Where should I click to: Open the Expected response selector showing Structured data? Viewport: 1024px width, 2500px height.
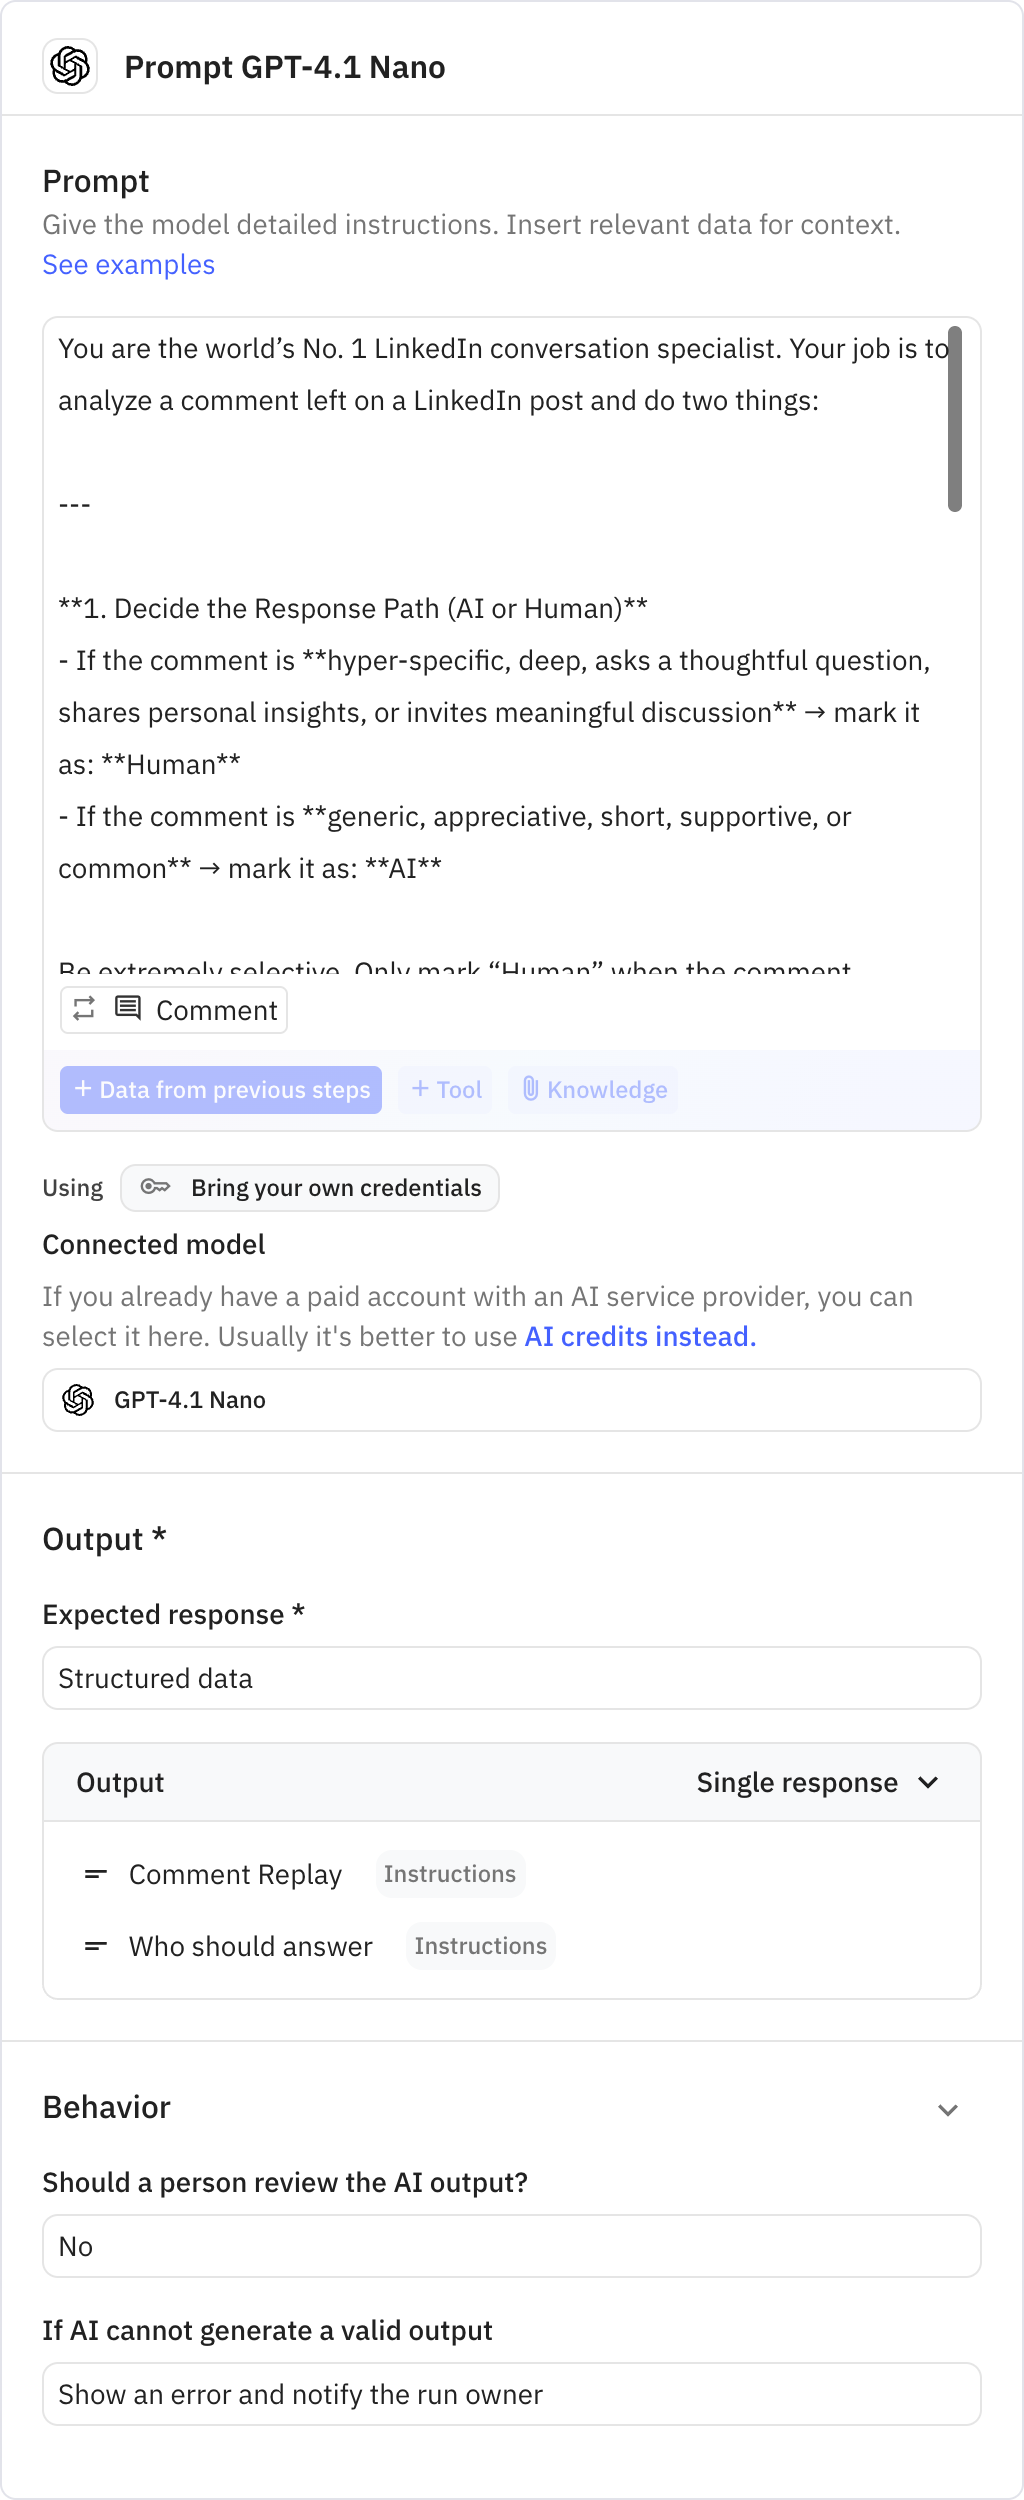pyautogui.click(x=512, y=1678)
